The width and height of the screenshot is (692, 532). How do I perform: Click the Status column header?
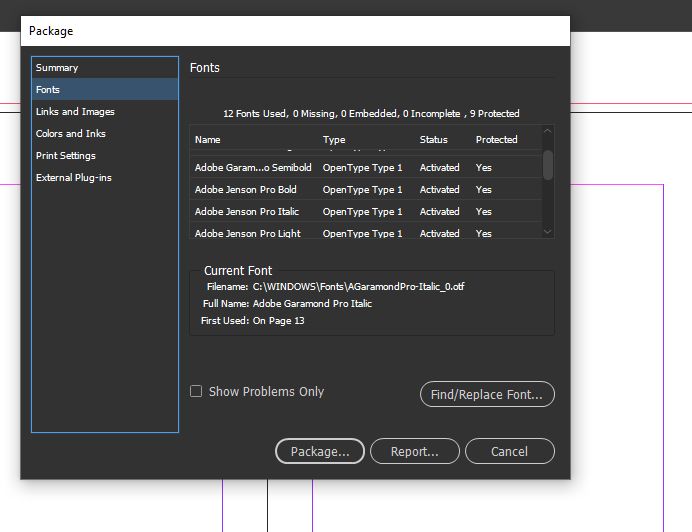coord(433,140)
